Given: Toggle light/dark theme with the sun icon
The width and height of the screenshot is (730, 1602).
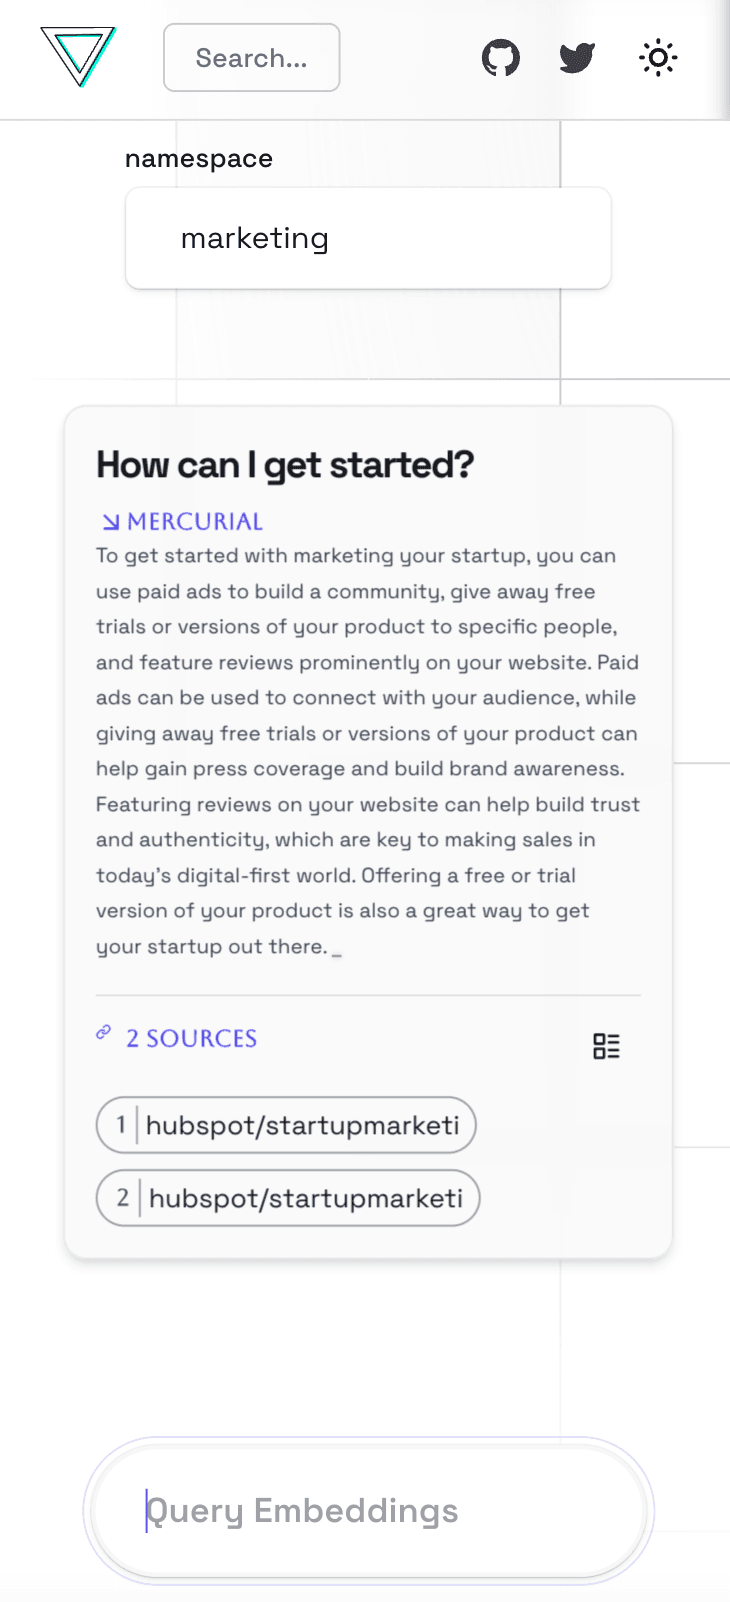Looking at the screenshot, I should coord(658,58).
